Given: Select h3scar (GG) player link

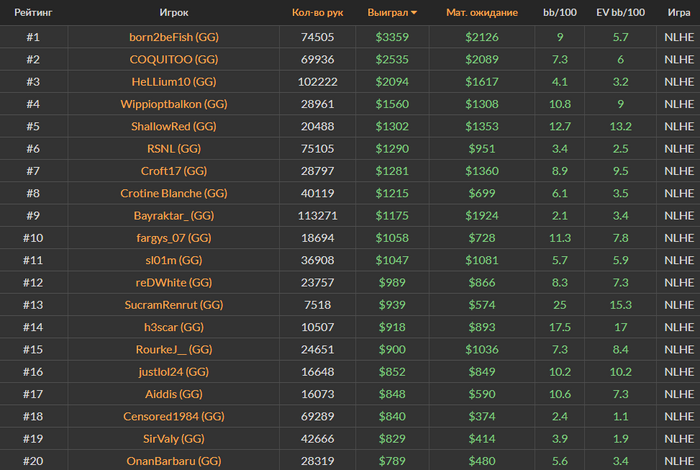Looking at the screenshot, I should pos(174,327).
